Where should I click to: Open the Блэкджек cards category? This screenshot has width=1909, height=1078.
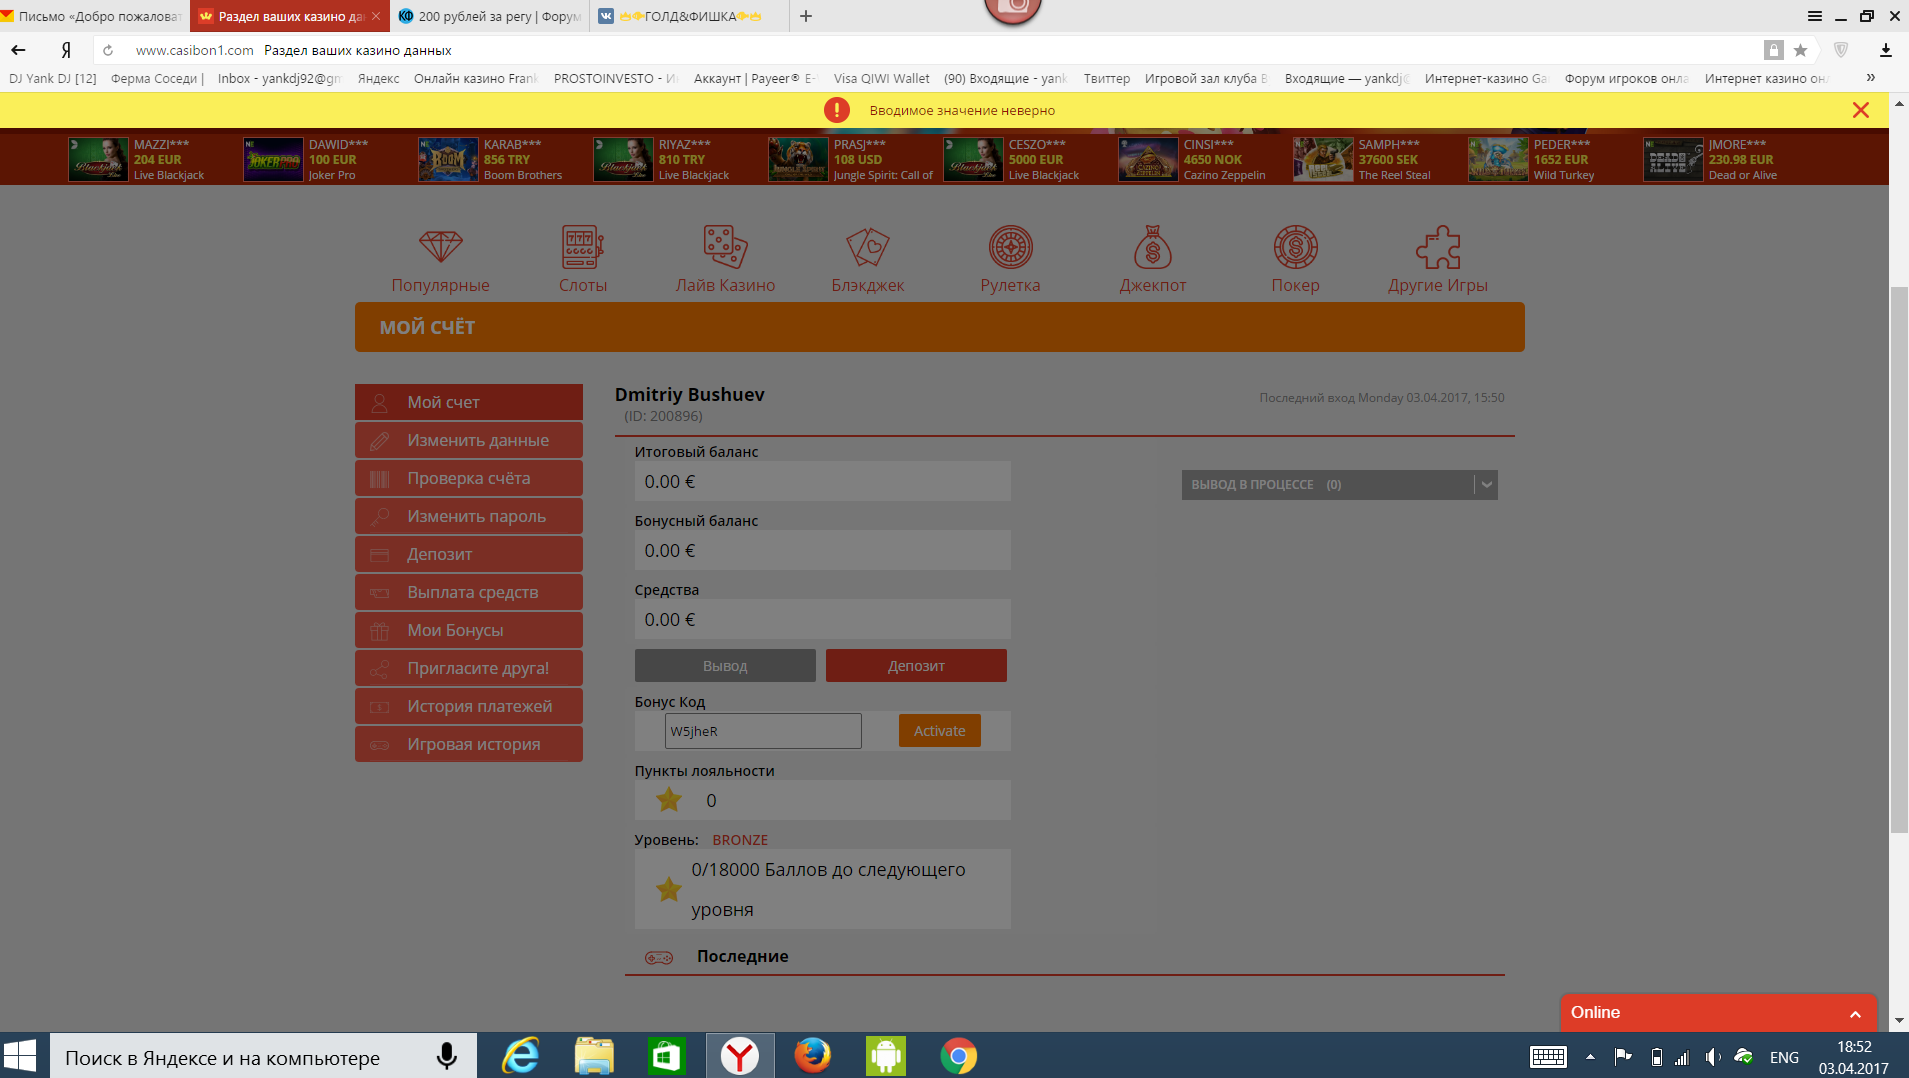click(x=867, y=260)
